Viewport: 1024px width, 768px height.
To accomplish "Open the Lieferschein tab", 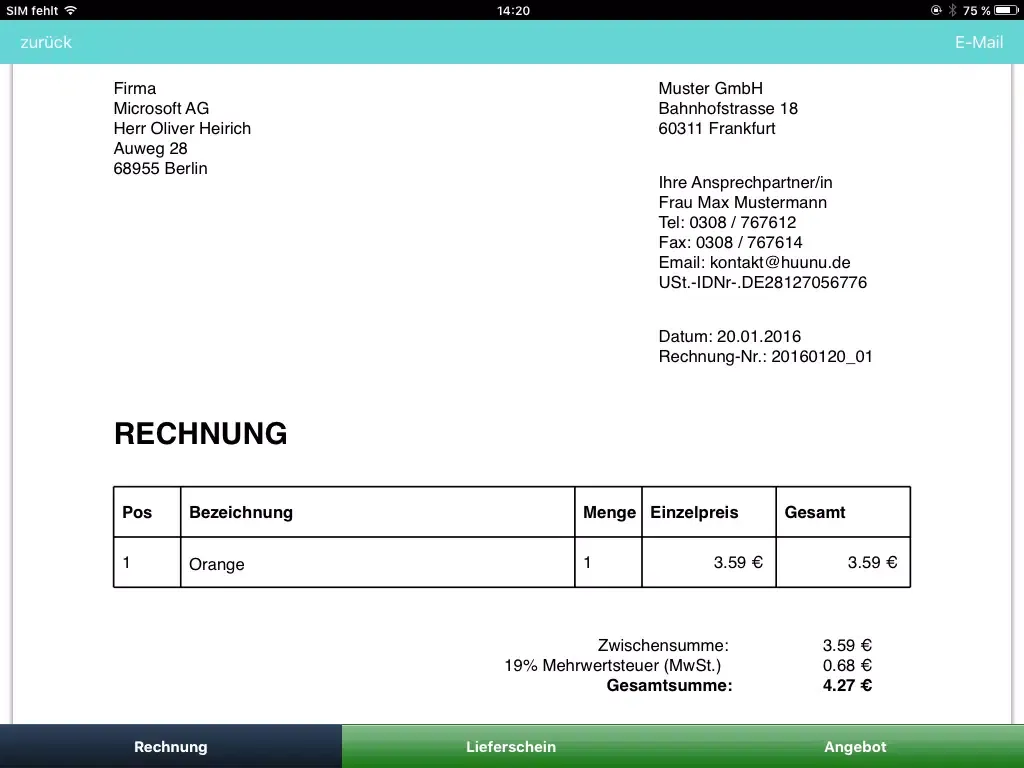I will [x=511, y=746].
